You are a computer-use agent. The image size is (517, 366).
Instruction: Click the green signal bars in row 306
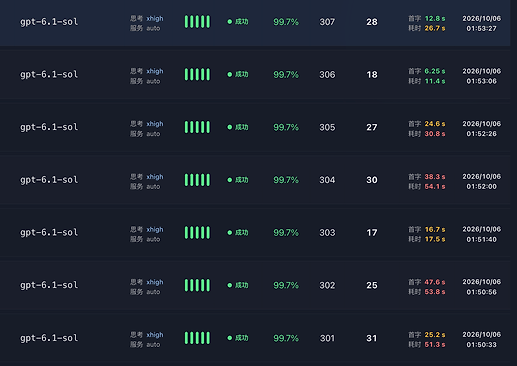[x=197, y=74]
